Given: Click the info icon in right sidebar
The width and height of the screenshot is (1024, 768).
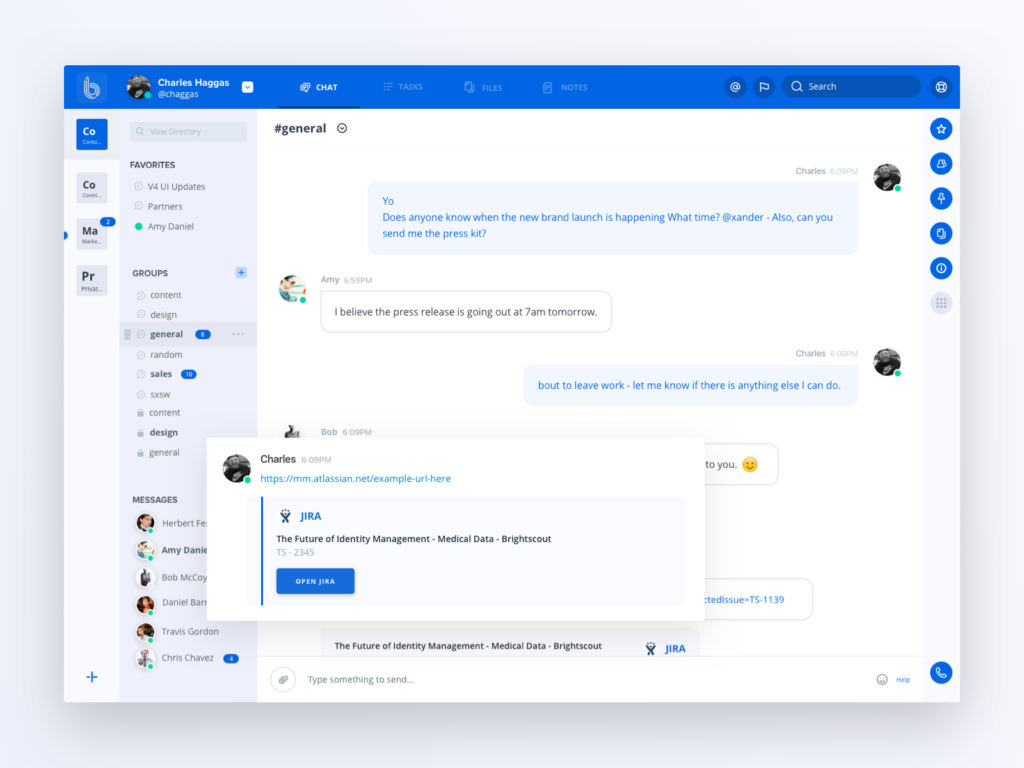Looking at the screenshot, I should 941,268.
